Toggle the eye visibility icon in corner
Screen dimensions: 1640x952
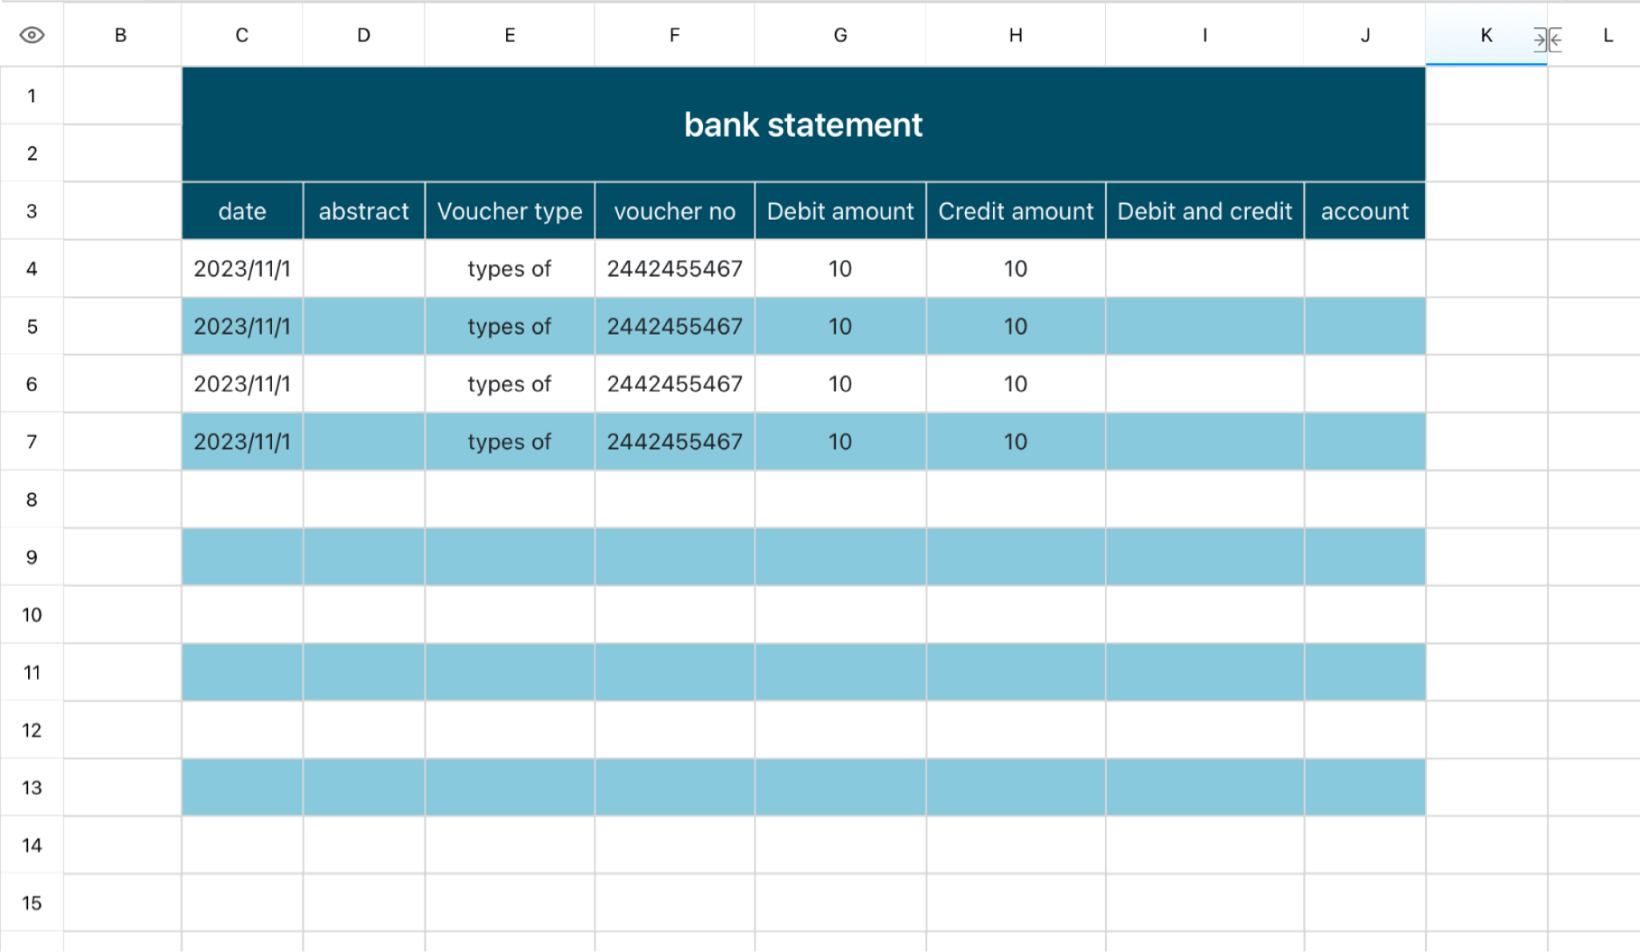(32, 35)
